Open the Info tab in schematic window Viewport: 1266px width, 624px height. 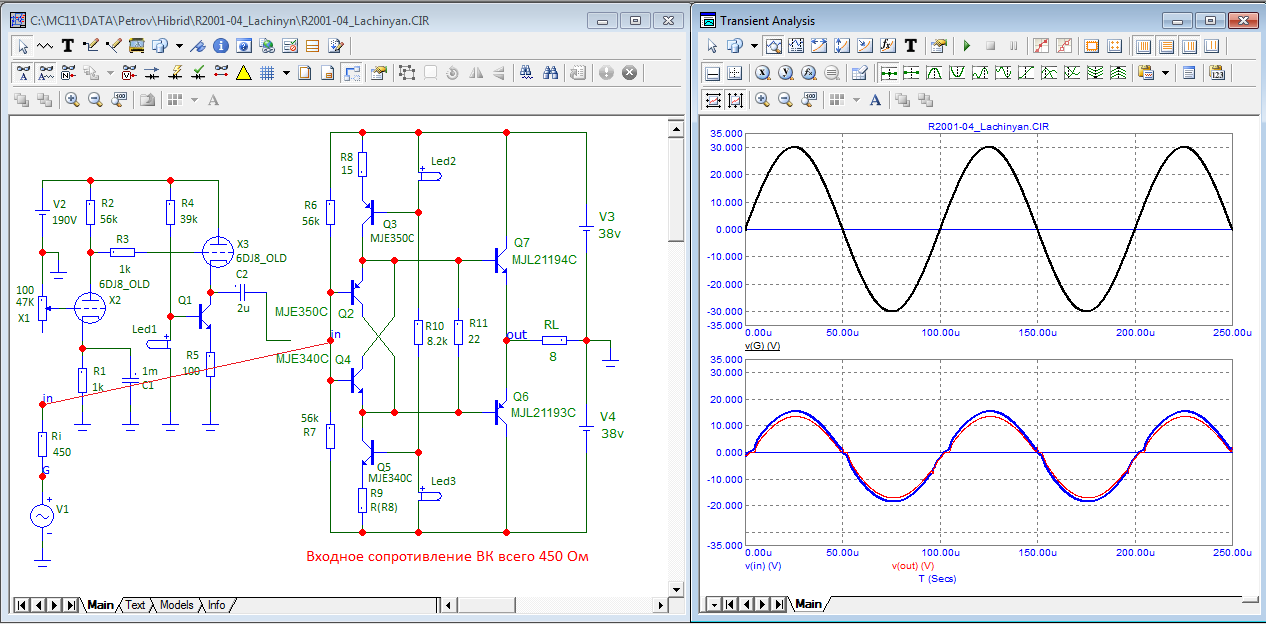coord(216,605)
